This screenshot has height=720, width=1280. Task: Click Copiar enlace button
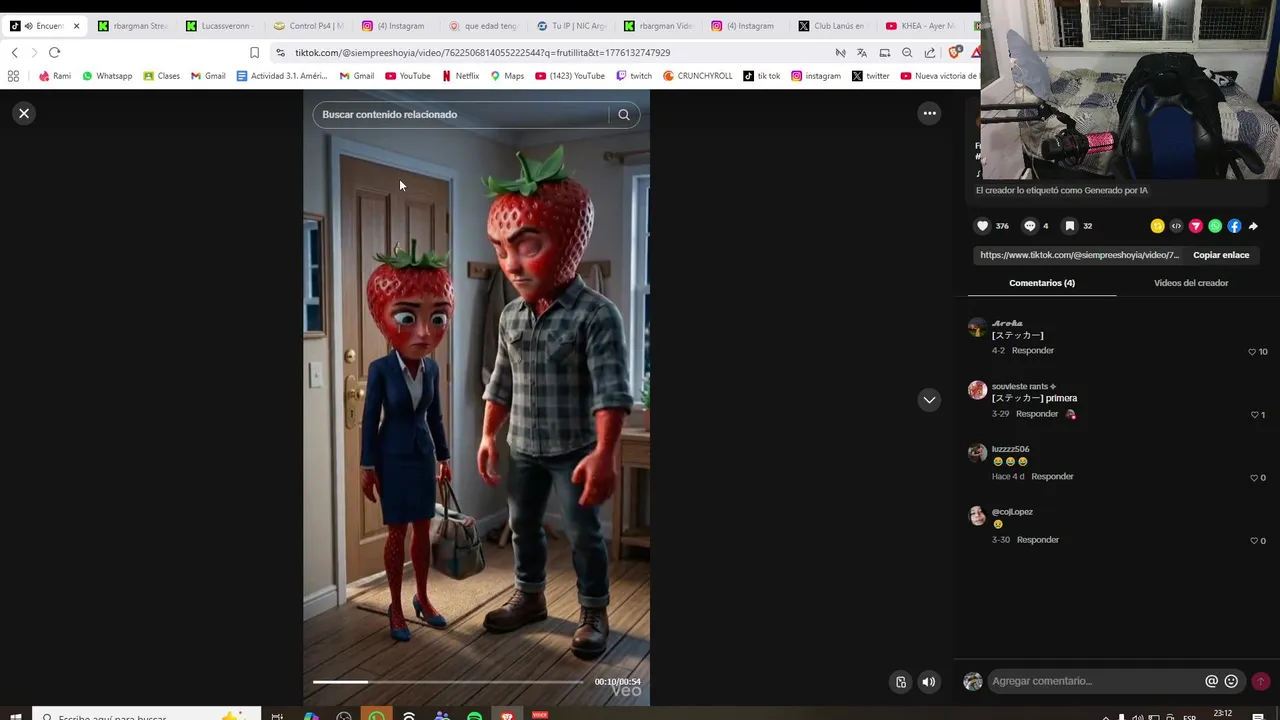tap(1221, 255)
